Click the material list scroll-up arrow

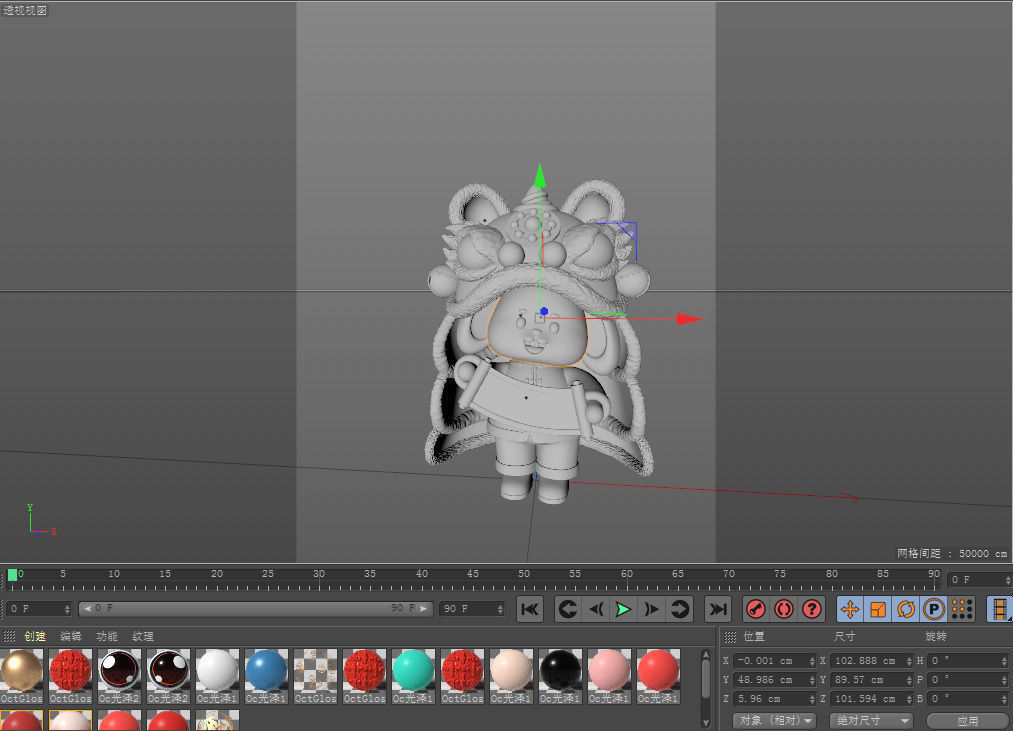(706, 655)
